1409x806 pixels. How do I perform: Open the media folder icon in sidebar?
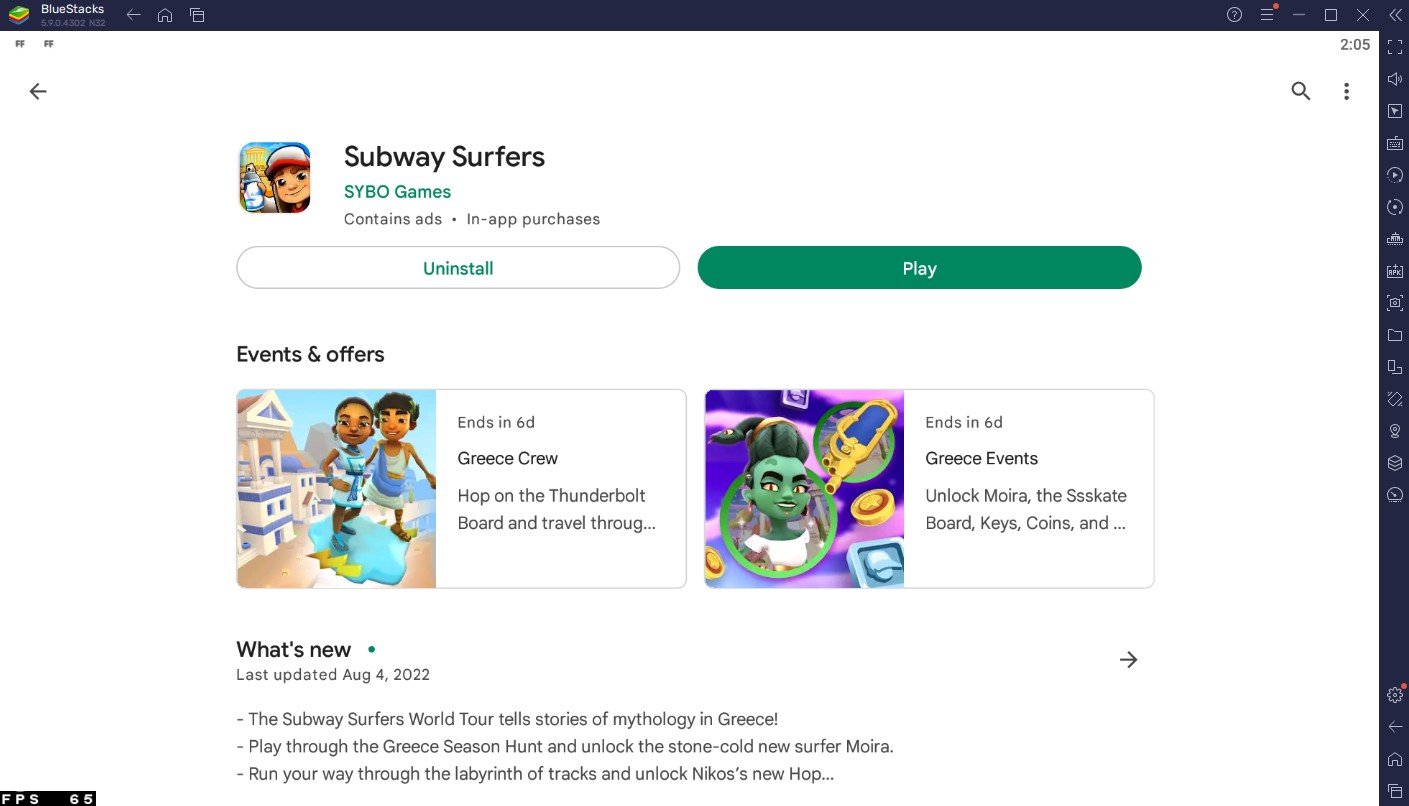click(1395, 335)
